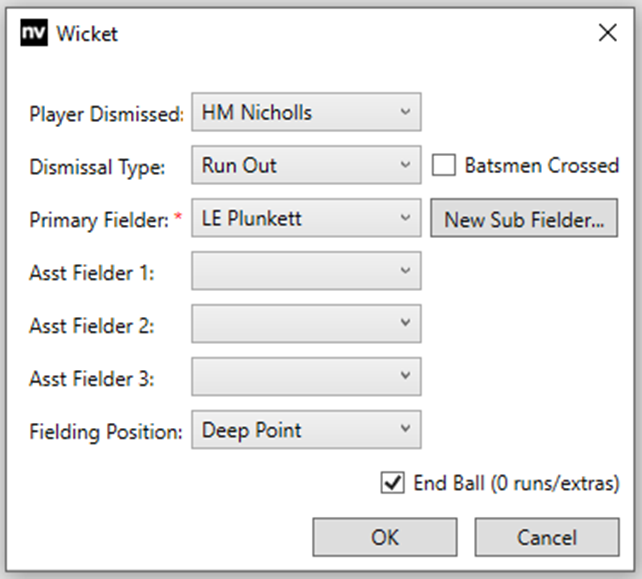Click the New Sub Fielder button
642x579 pixels.
pos(524,219)
